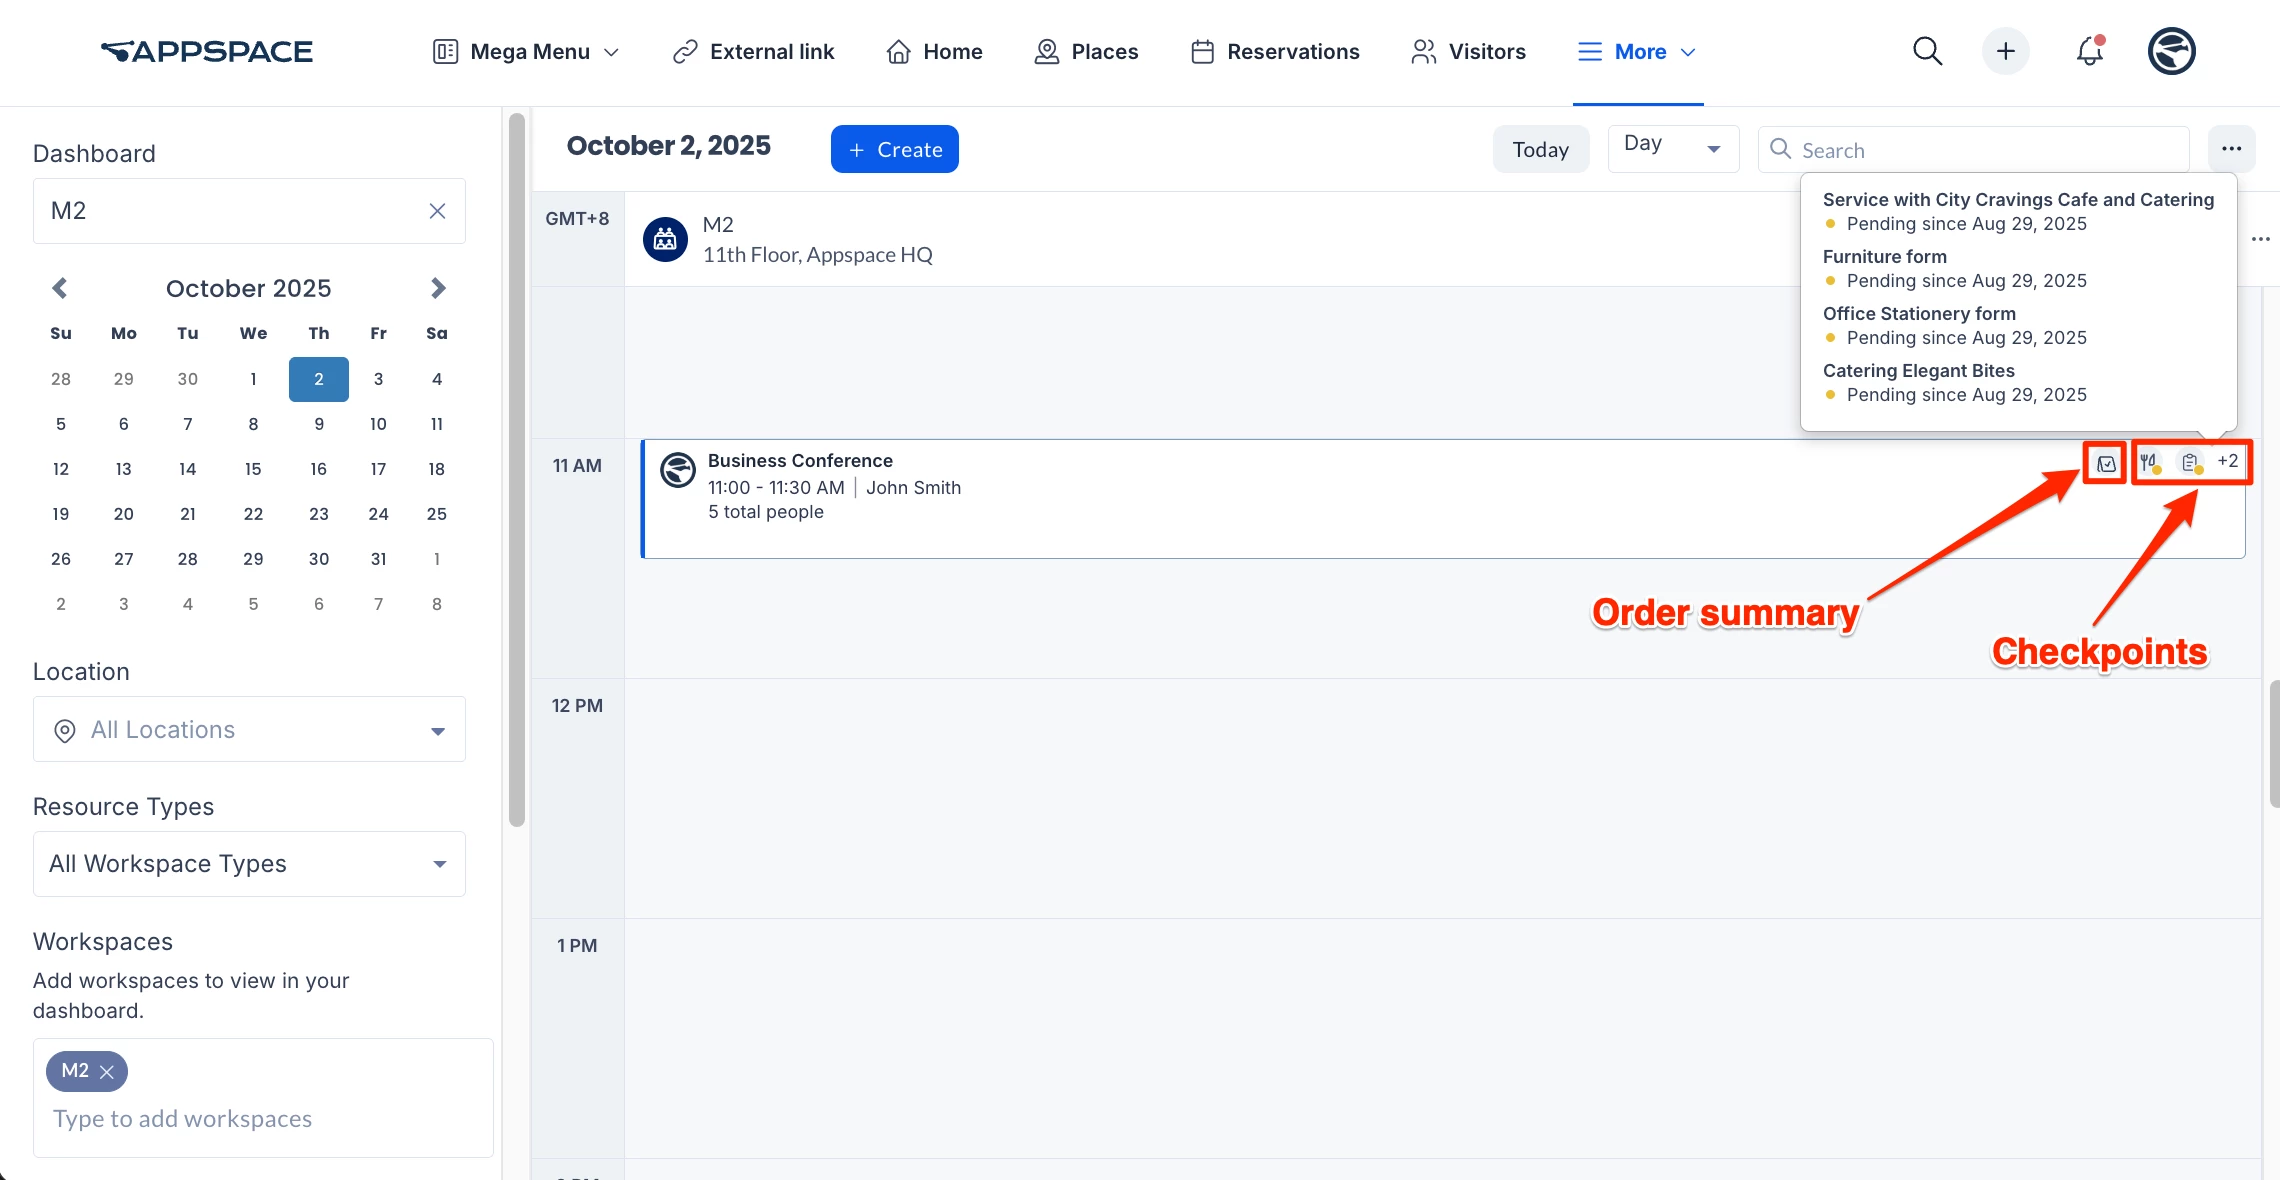Expand the All Locations dropdown
The height and width of the screenshot is (1180, 2280).
[x=437, y=731]
